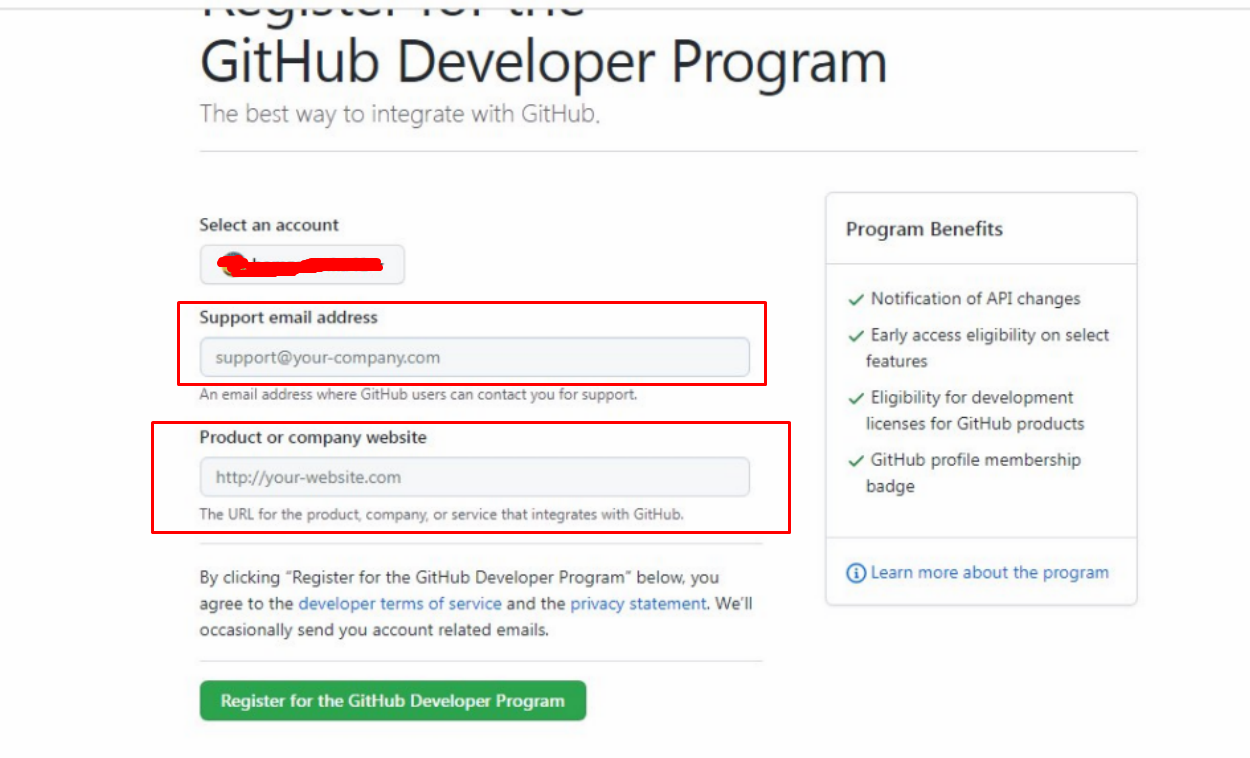Image resolution: width=1250 pixels, height=758 pixels.
Task: Click the hint about URL that integrates with GitHub
Action: click(441, 514)
